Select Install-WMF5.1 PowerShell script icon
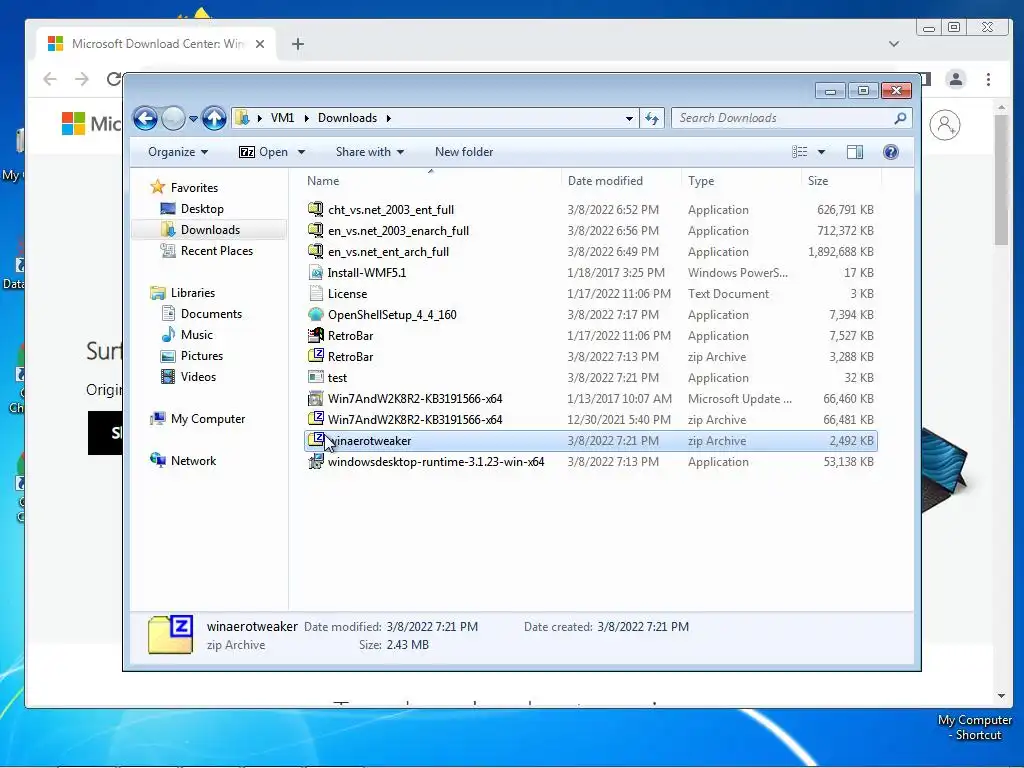The height and width of the screenshot is (768, 1024). (315, 272)
